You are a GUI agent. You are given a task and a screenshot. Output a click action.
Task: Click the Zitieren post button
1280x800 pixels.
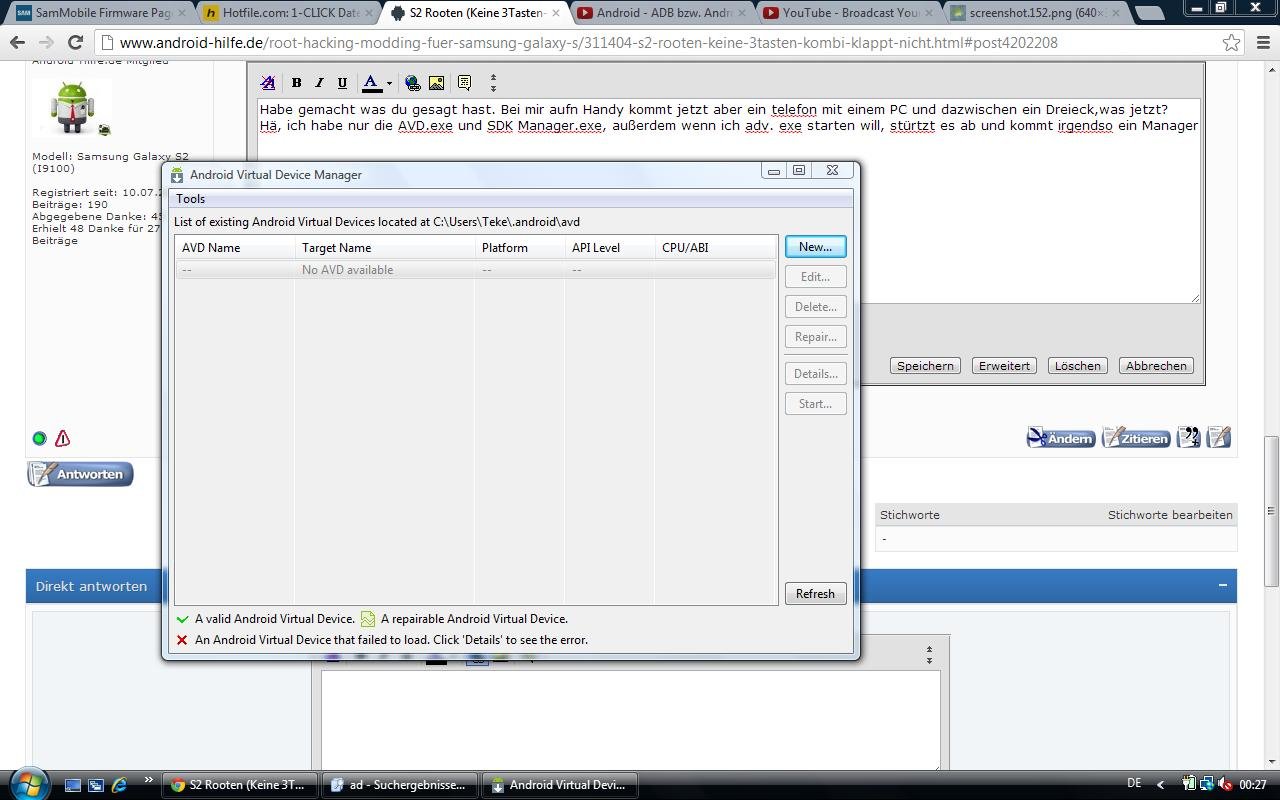pos(1136,438)
